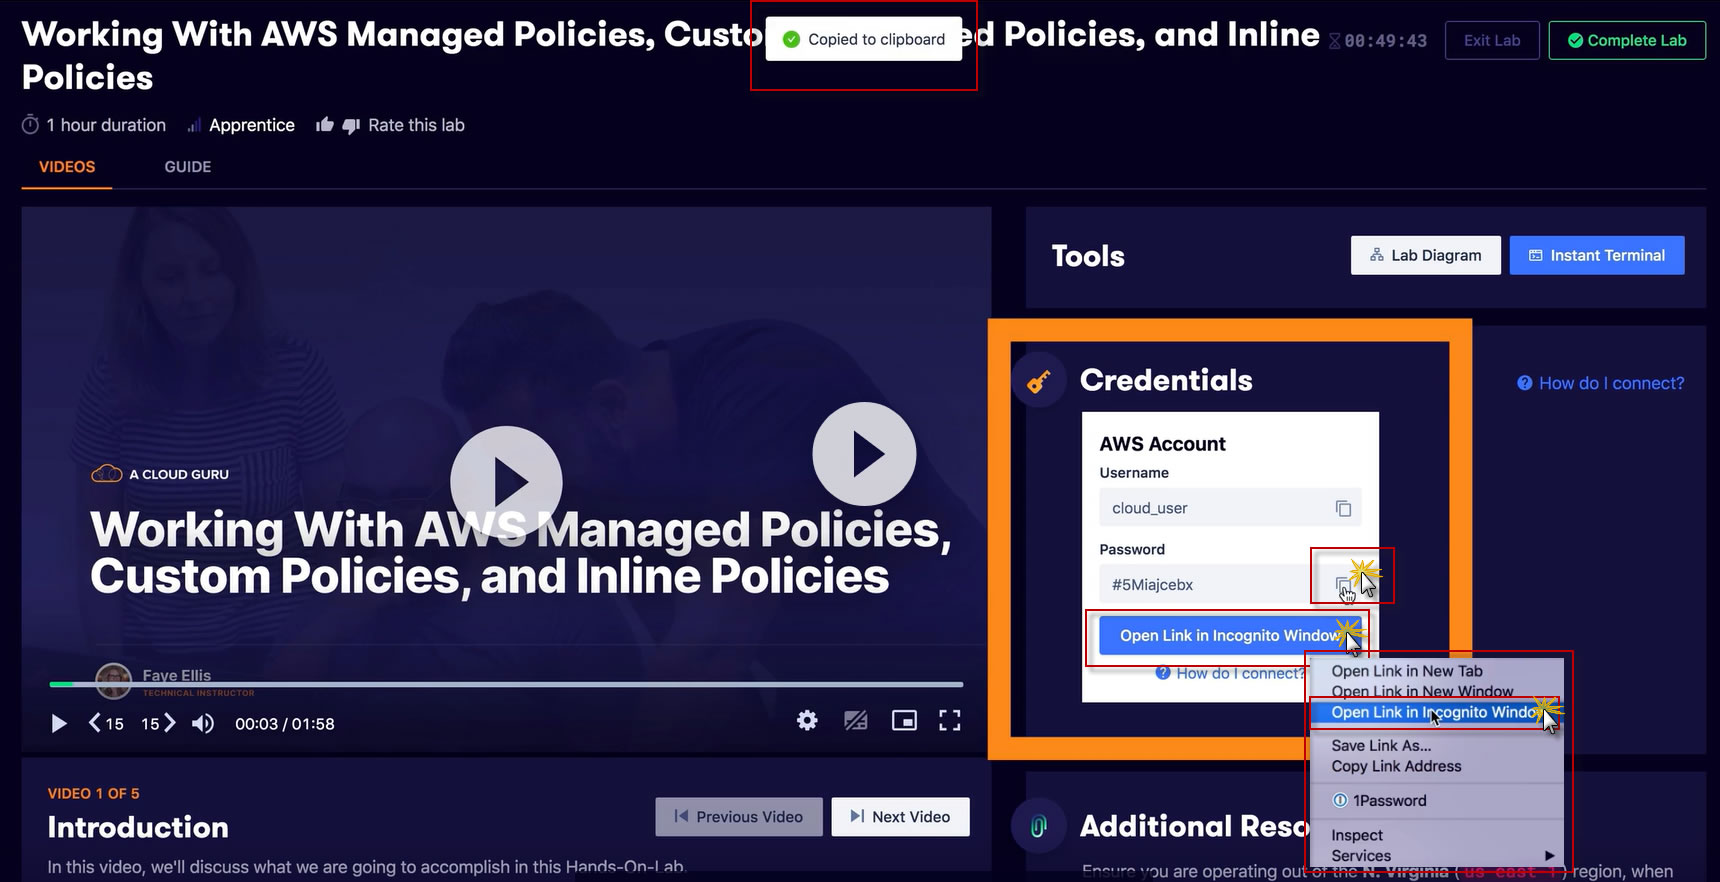Click the Introduction video heading
Viewport: 1720px width, 882px height.
(x=138, y=827)
